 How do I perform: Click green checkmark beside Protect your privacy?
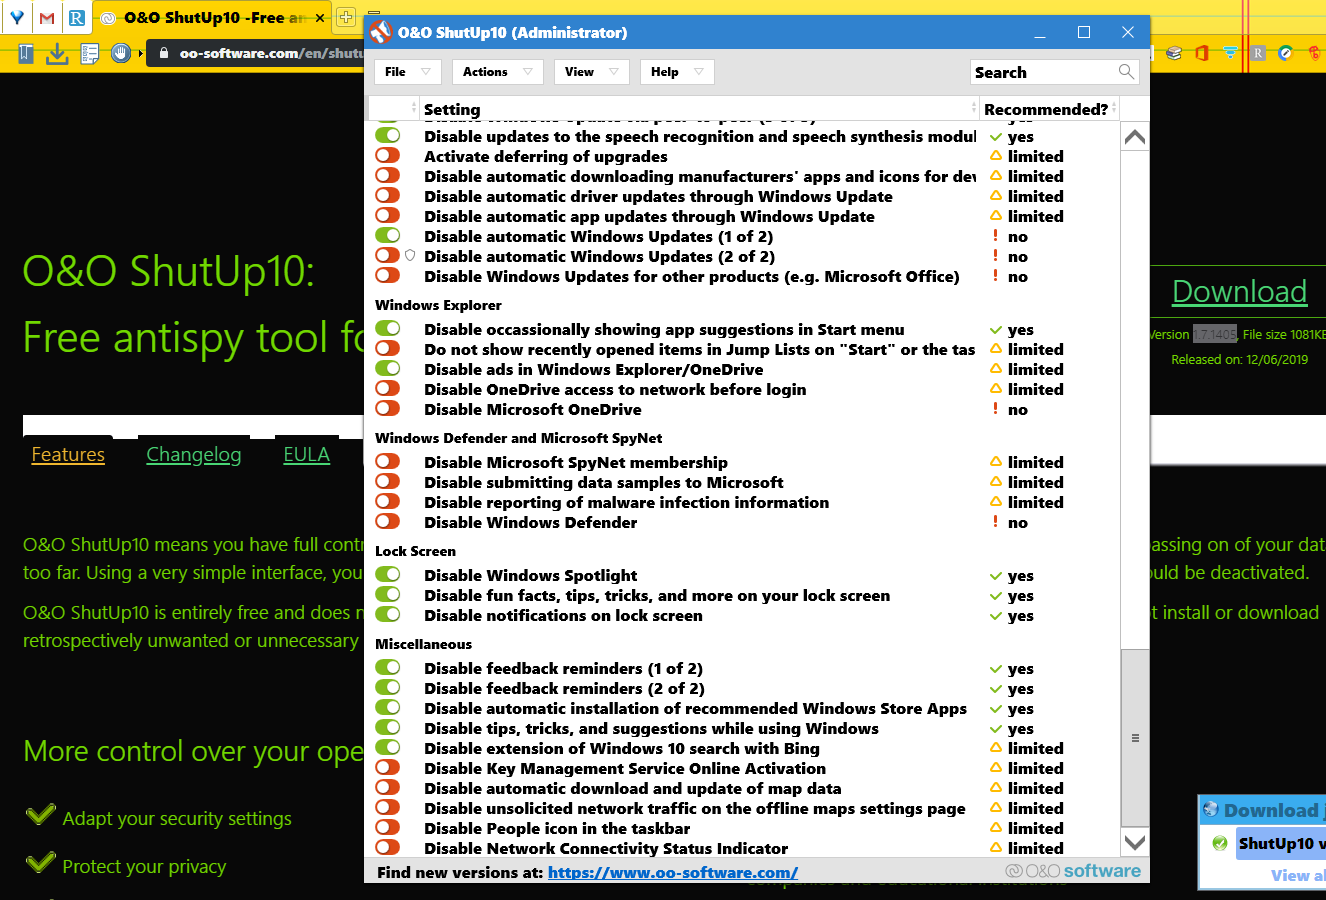(40, 862)
